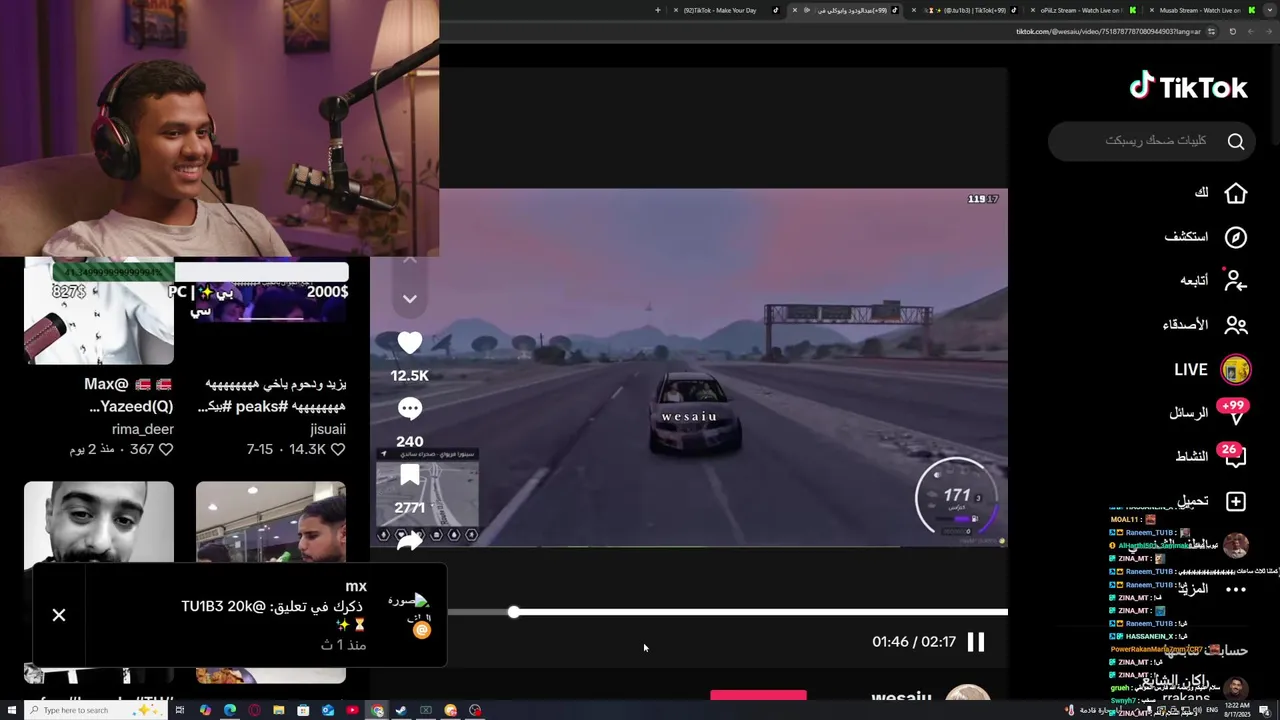Go back in browser history

1270,31
